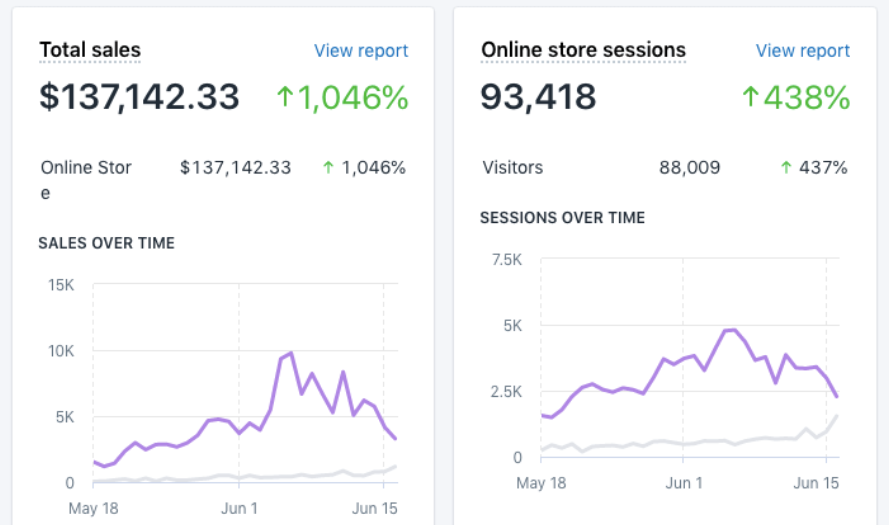Click Jun 15 label on sessions chart axis
Image resolution: width=889 pixels, height=525 pixels.
818,484
